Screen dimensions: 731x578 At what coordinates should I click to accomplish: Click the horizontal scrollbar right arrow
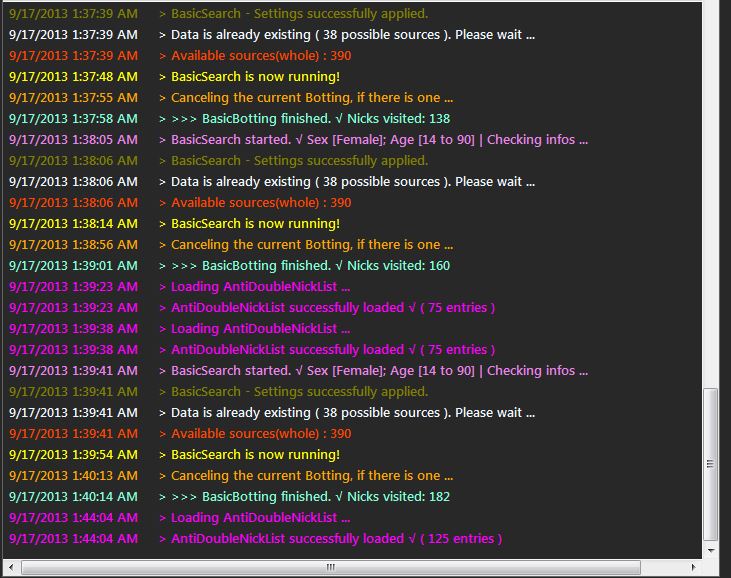click(693, 567)
